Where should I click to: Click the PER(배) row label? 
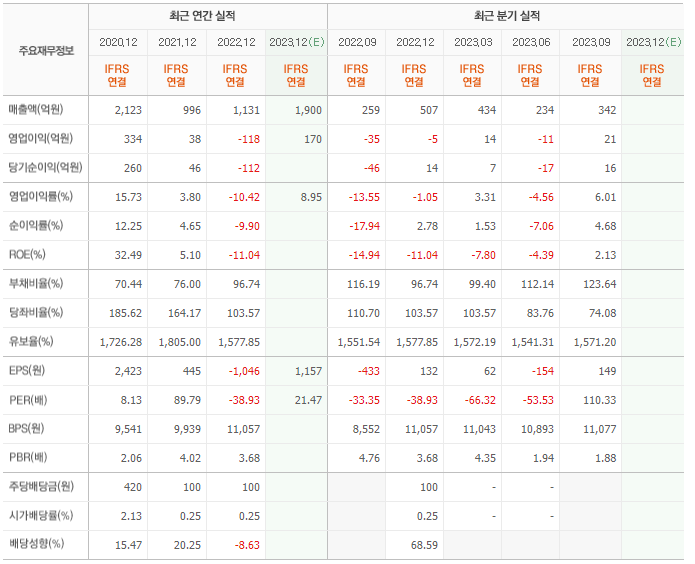[28, 400]
